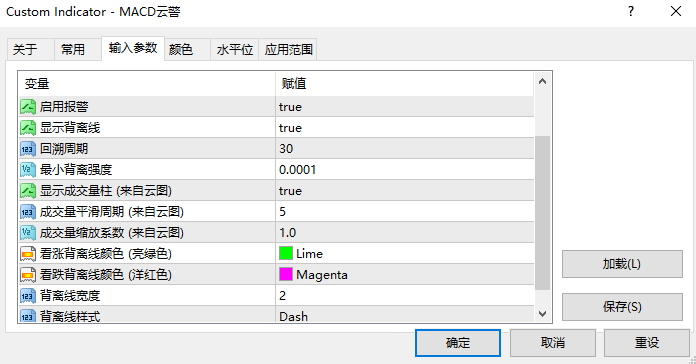
Task: Click the Lime color name text
Action: [309, 254]
